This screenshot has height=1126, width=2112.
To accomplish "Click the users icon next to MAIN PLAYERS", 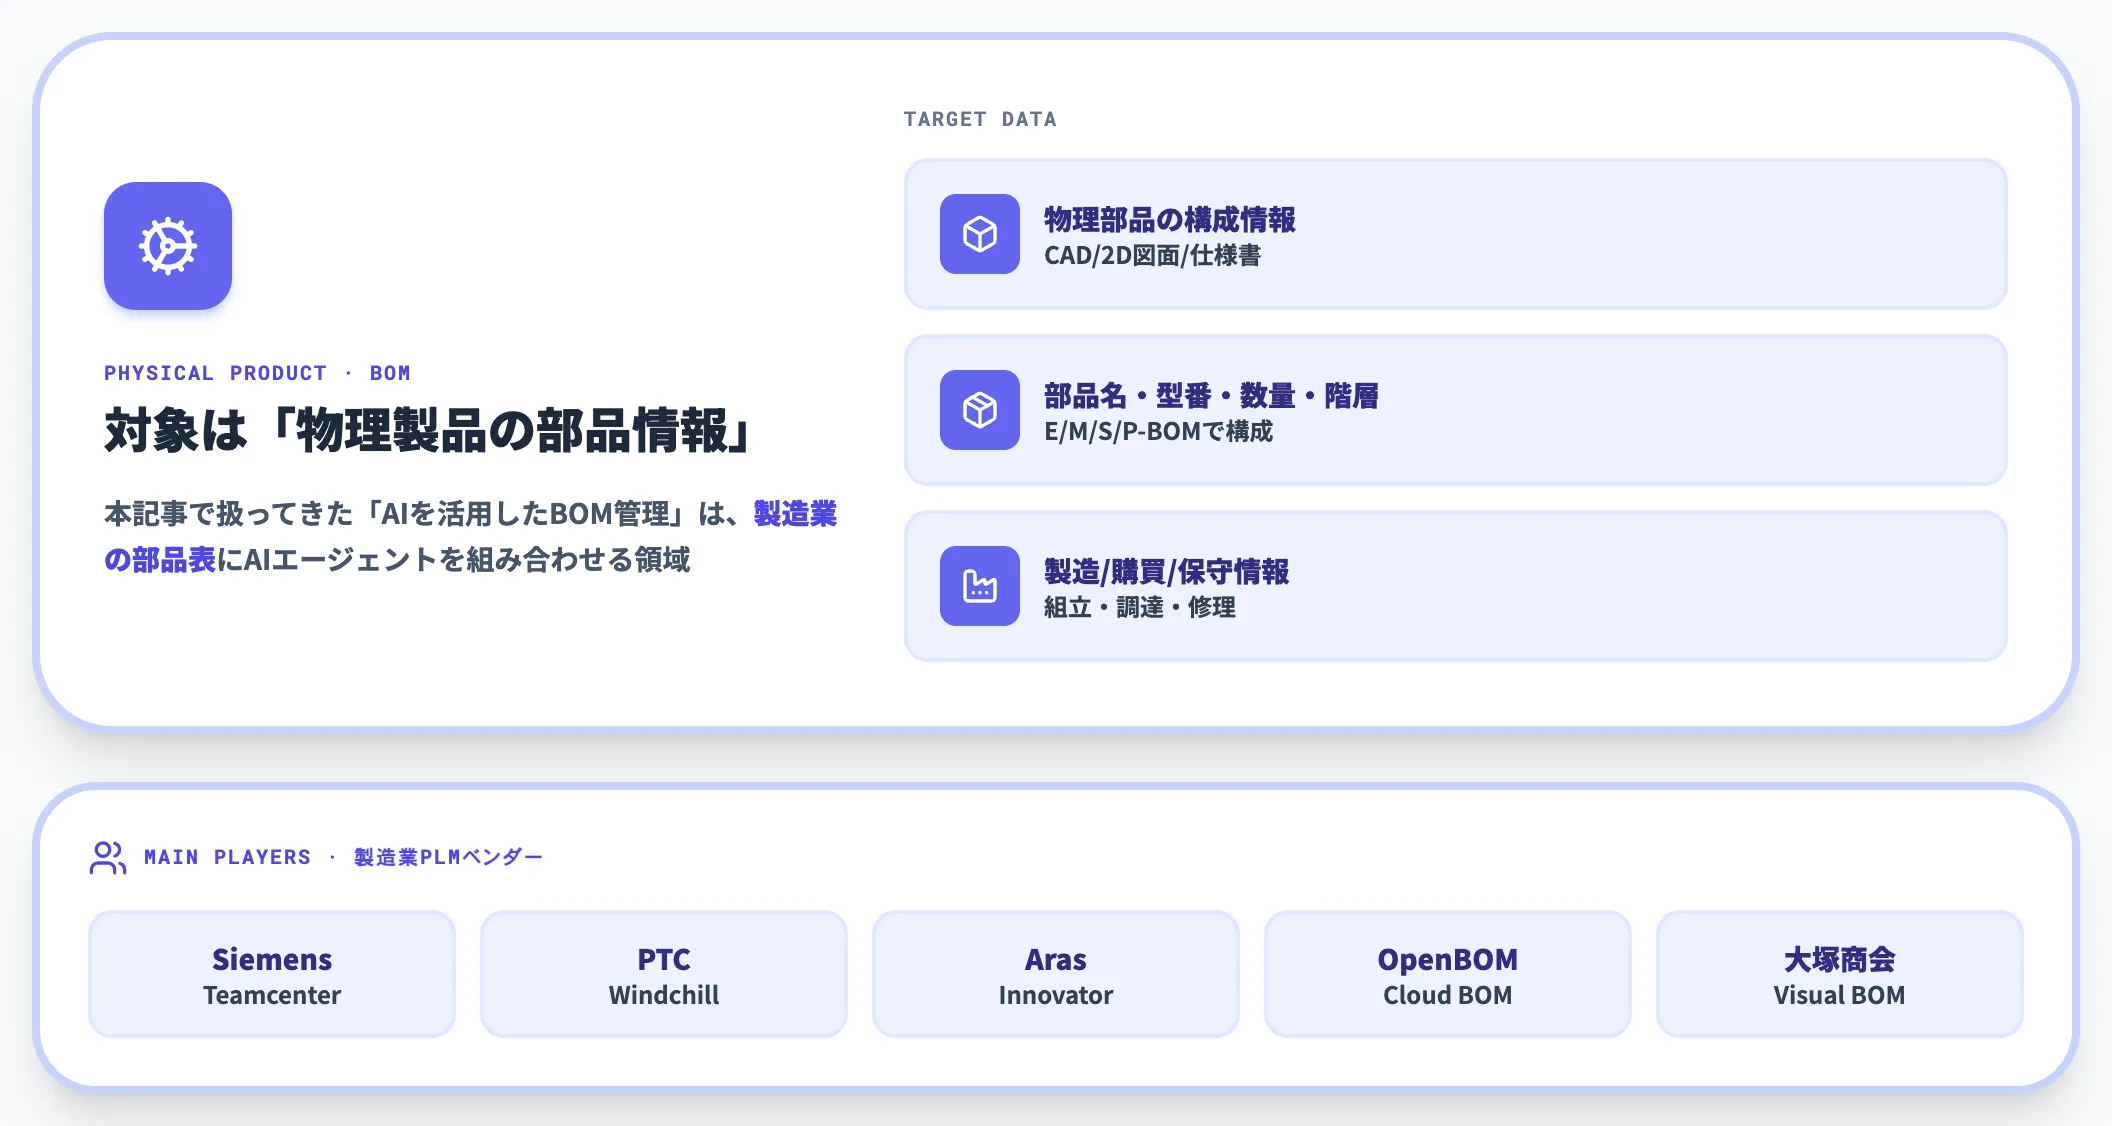I will tap(108, 857).
